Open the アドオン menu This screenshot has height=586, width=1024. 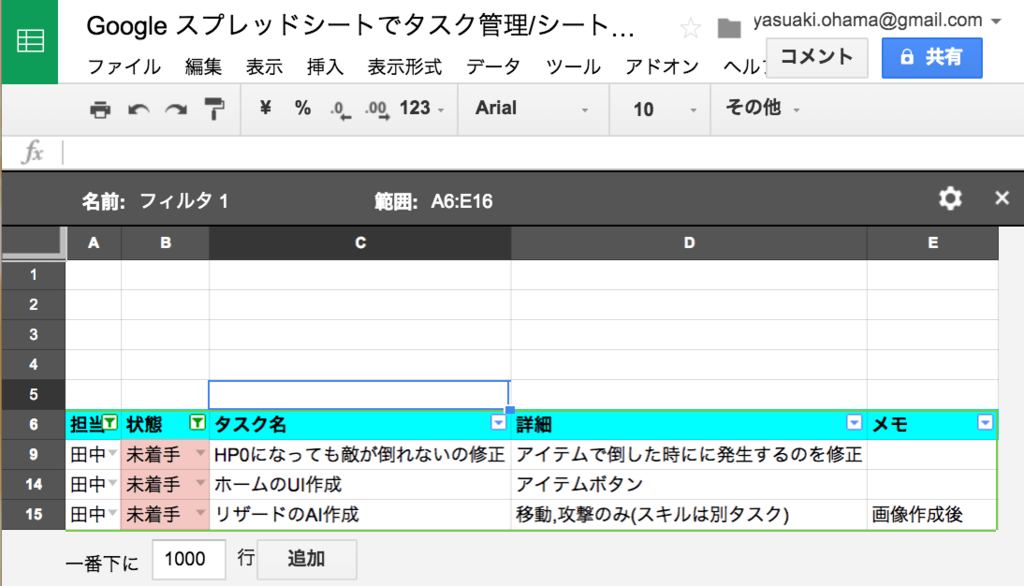coord(662,67)
